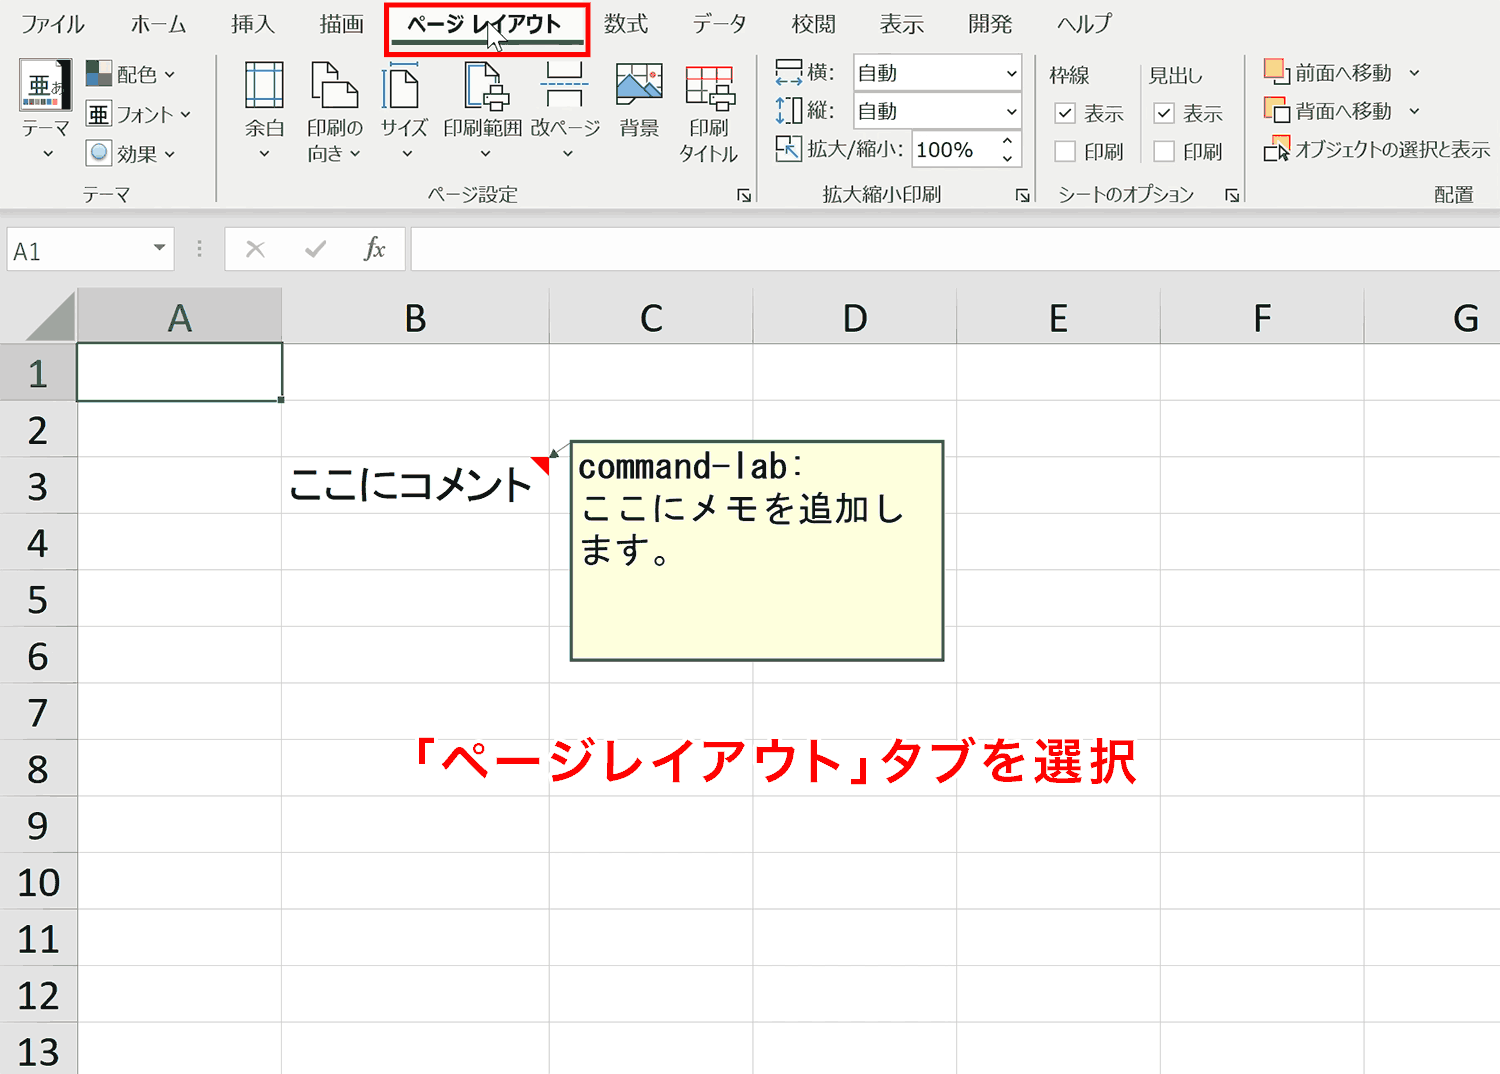Expand the Name Box dropdown arrow
1500x1074 pixels.
(x=159, y=248)
